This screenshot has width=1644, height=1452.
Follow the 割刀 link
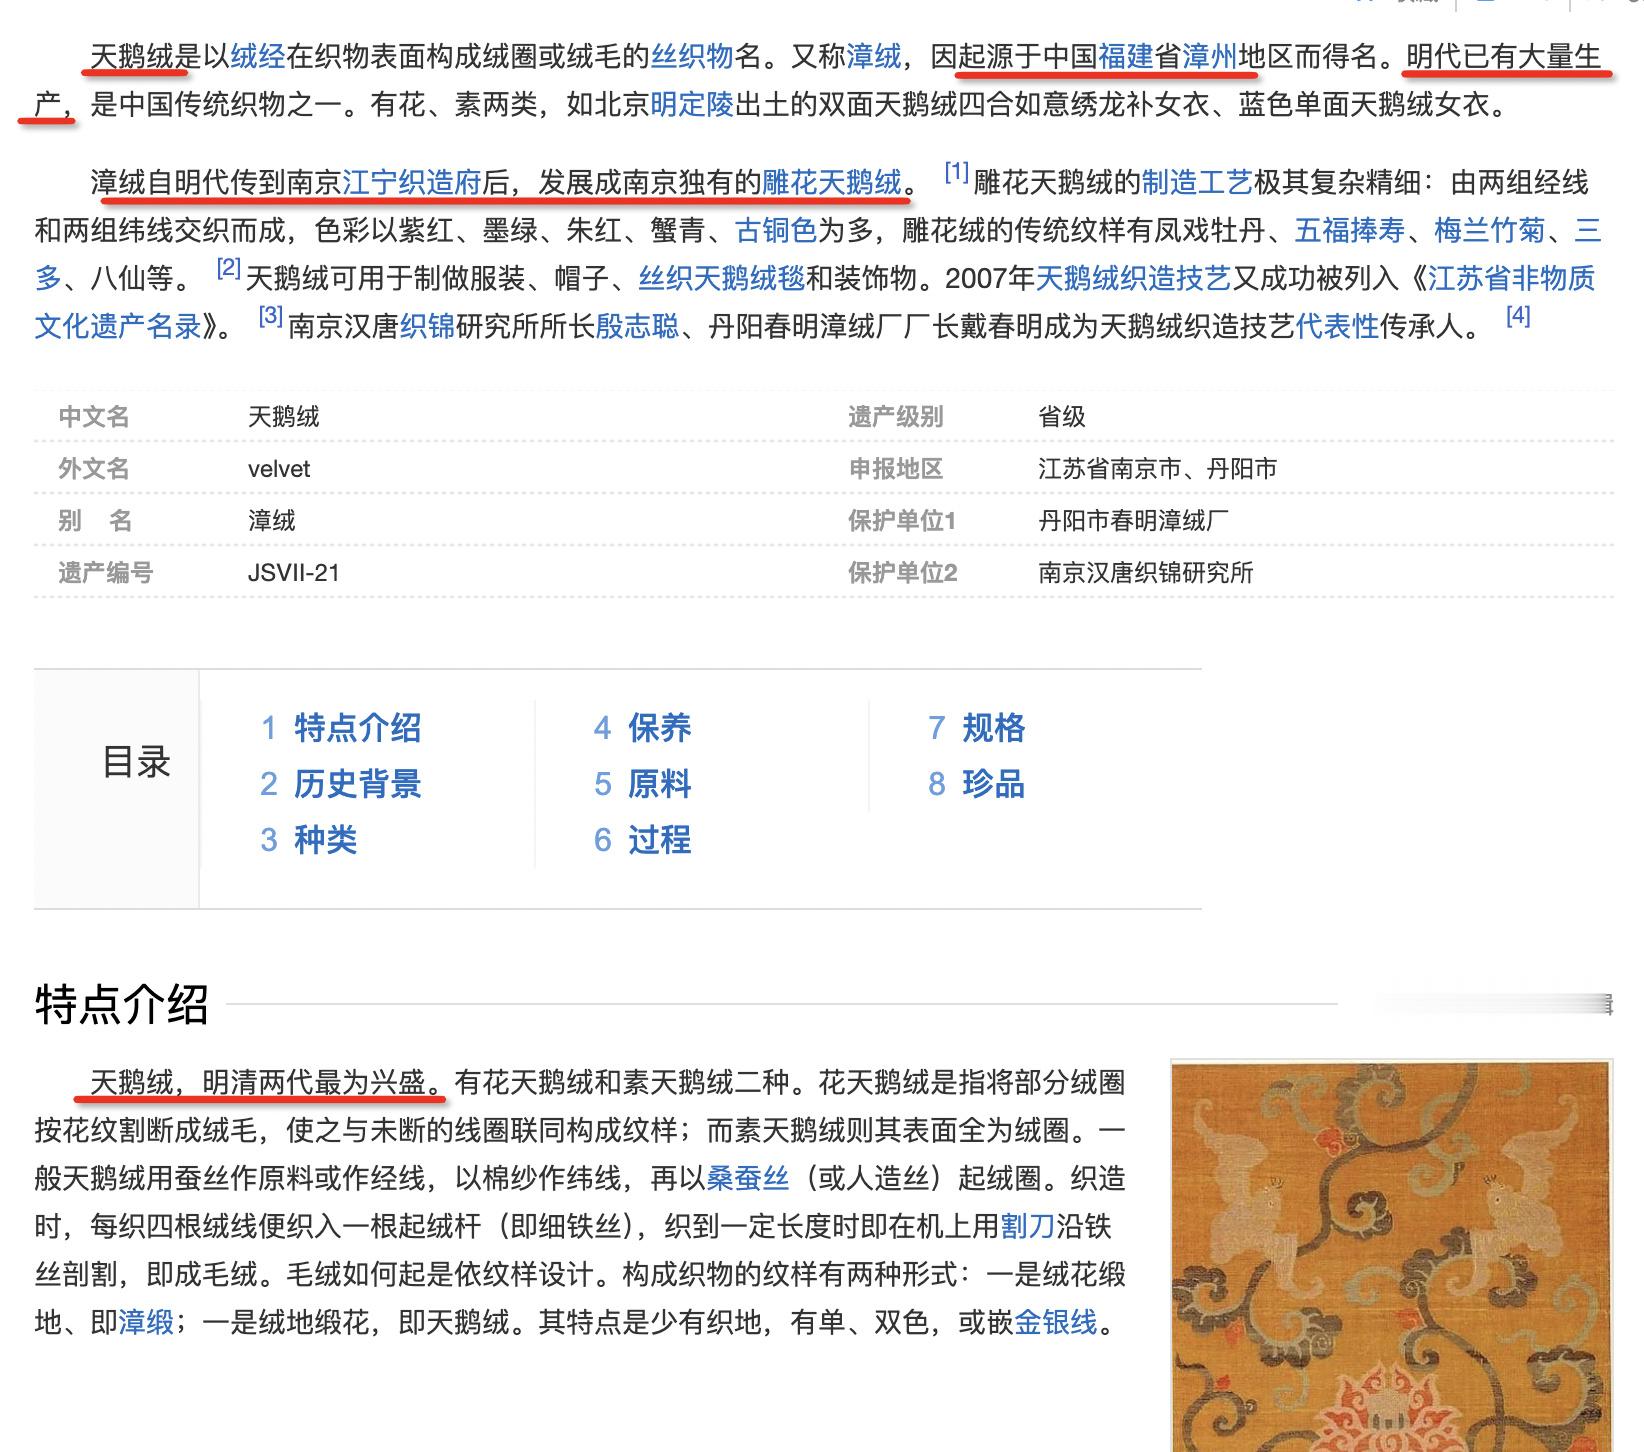[1028, 1226]
